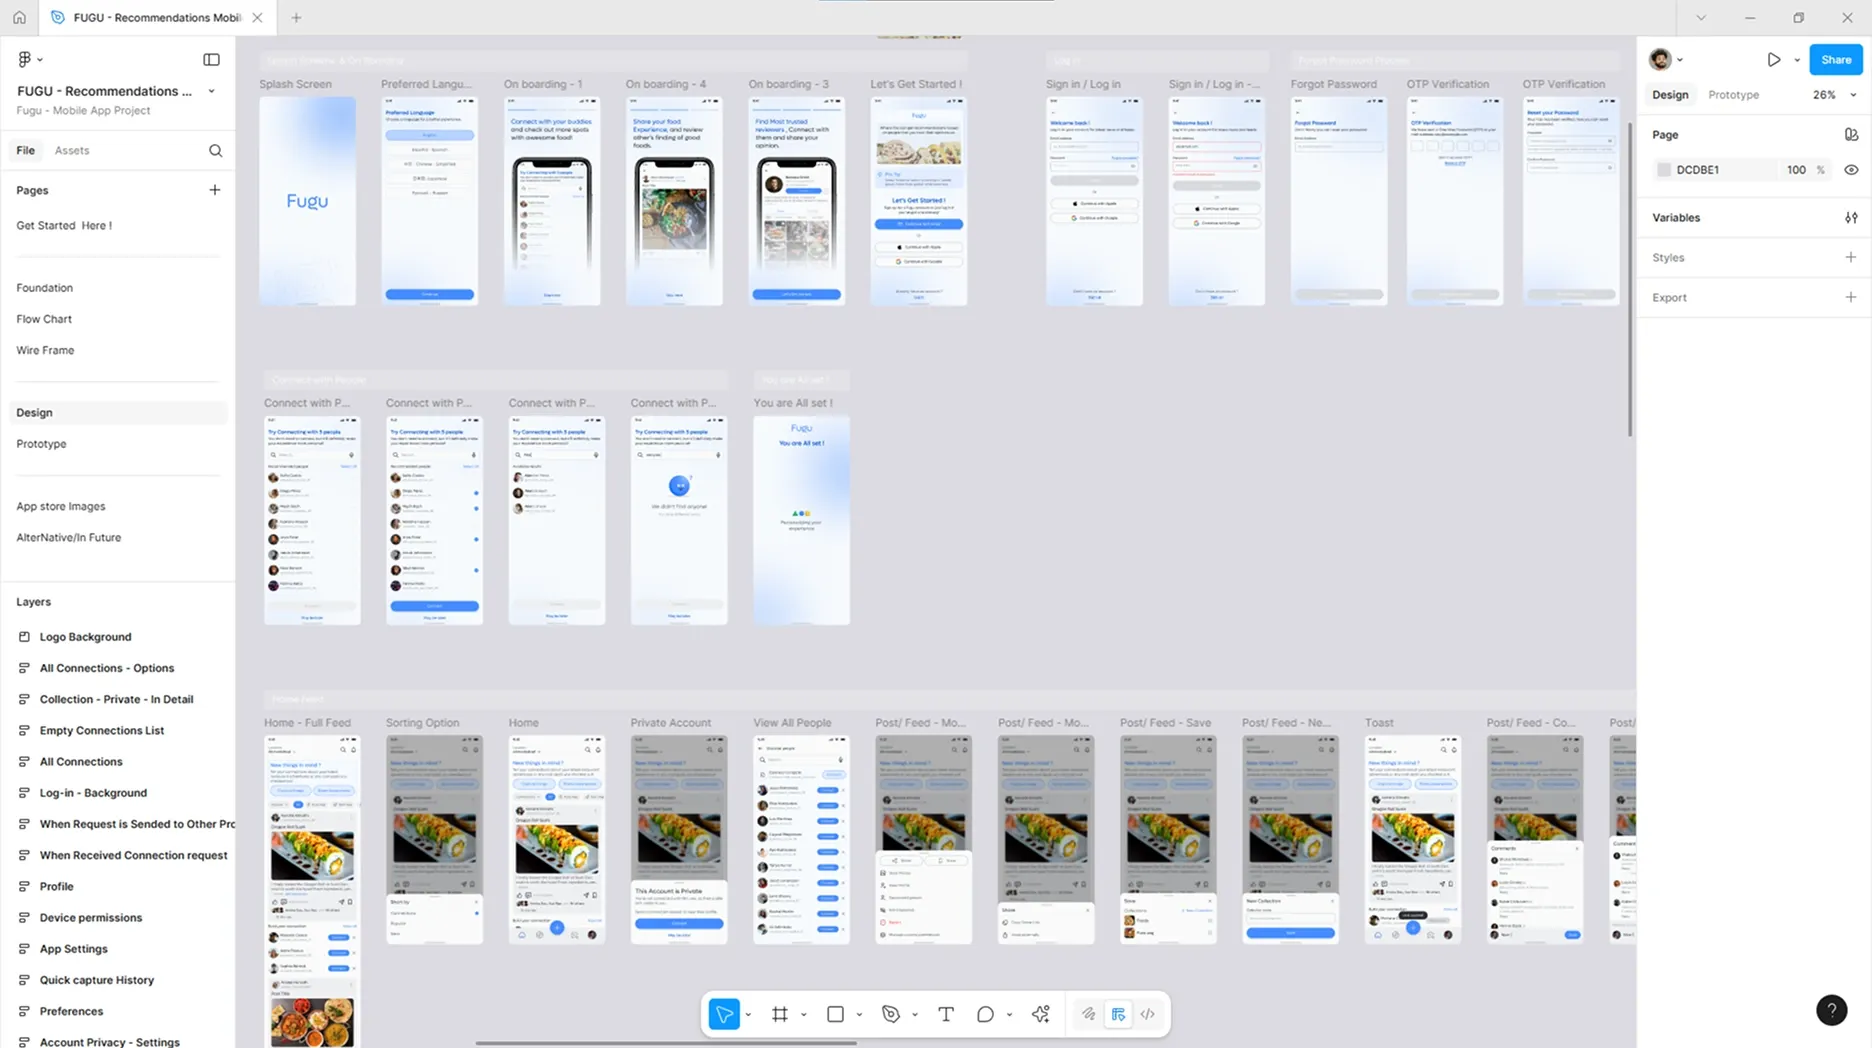Toggle Dev Mode in bottom toolbar

coord(1148,1014)
